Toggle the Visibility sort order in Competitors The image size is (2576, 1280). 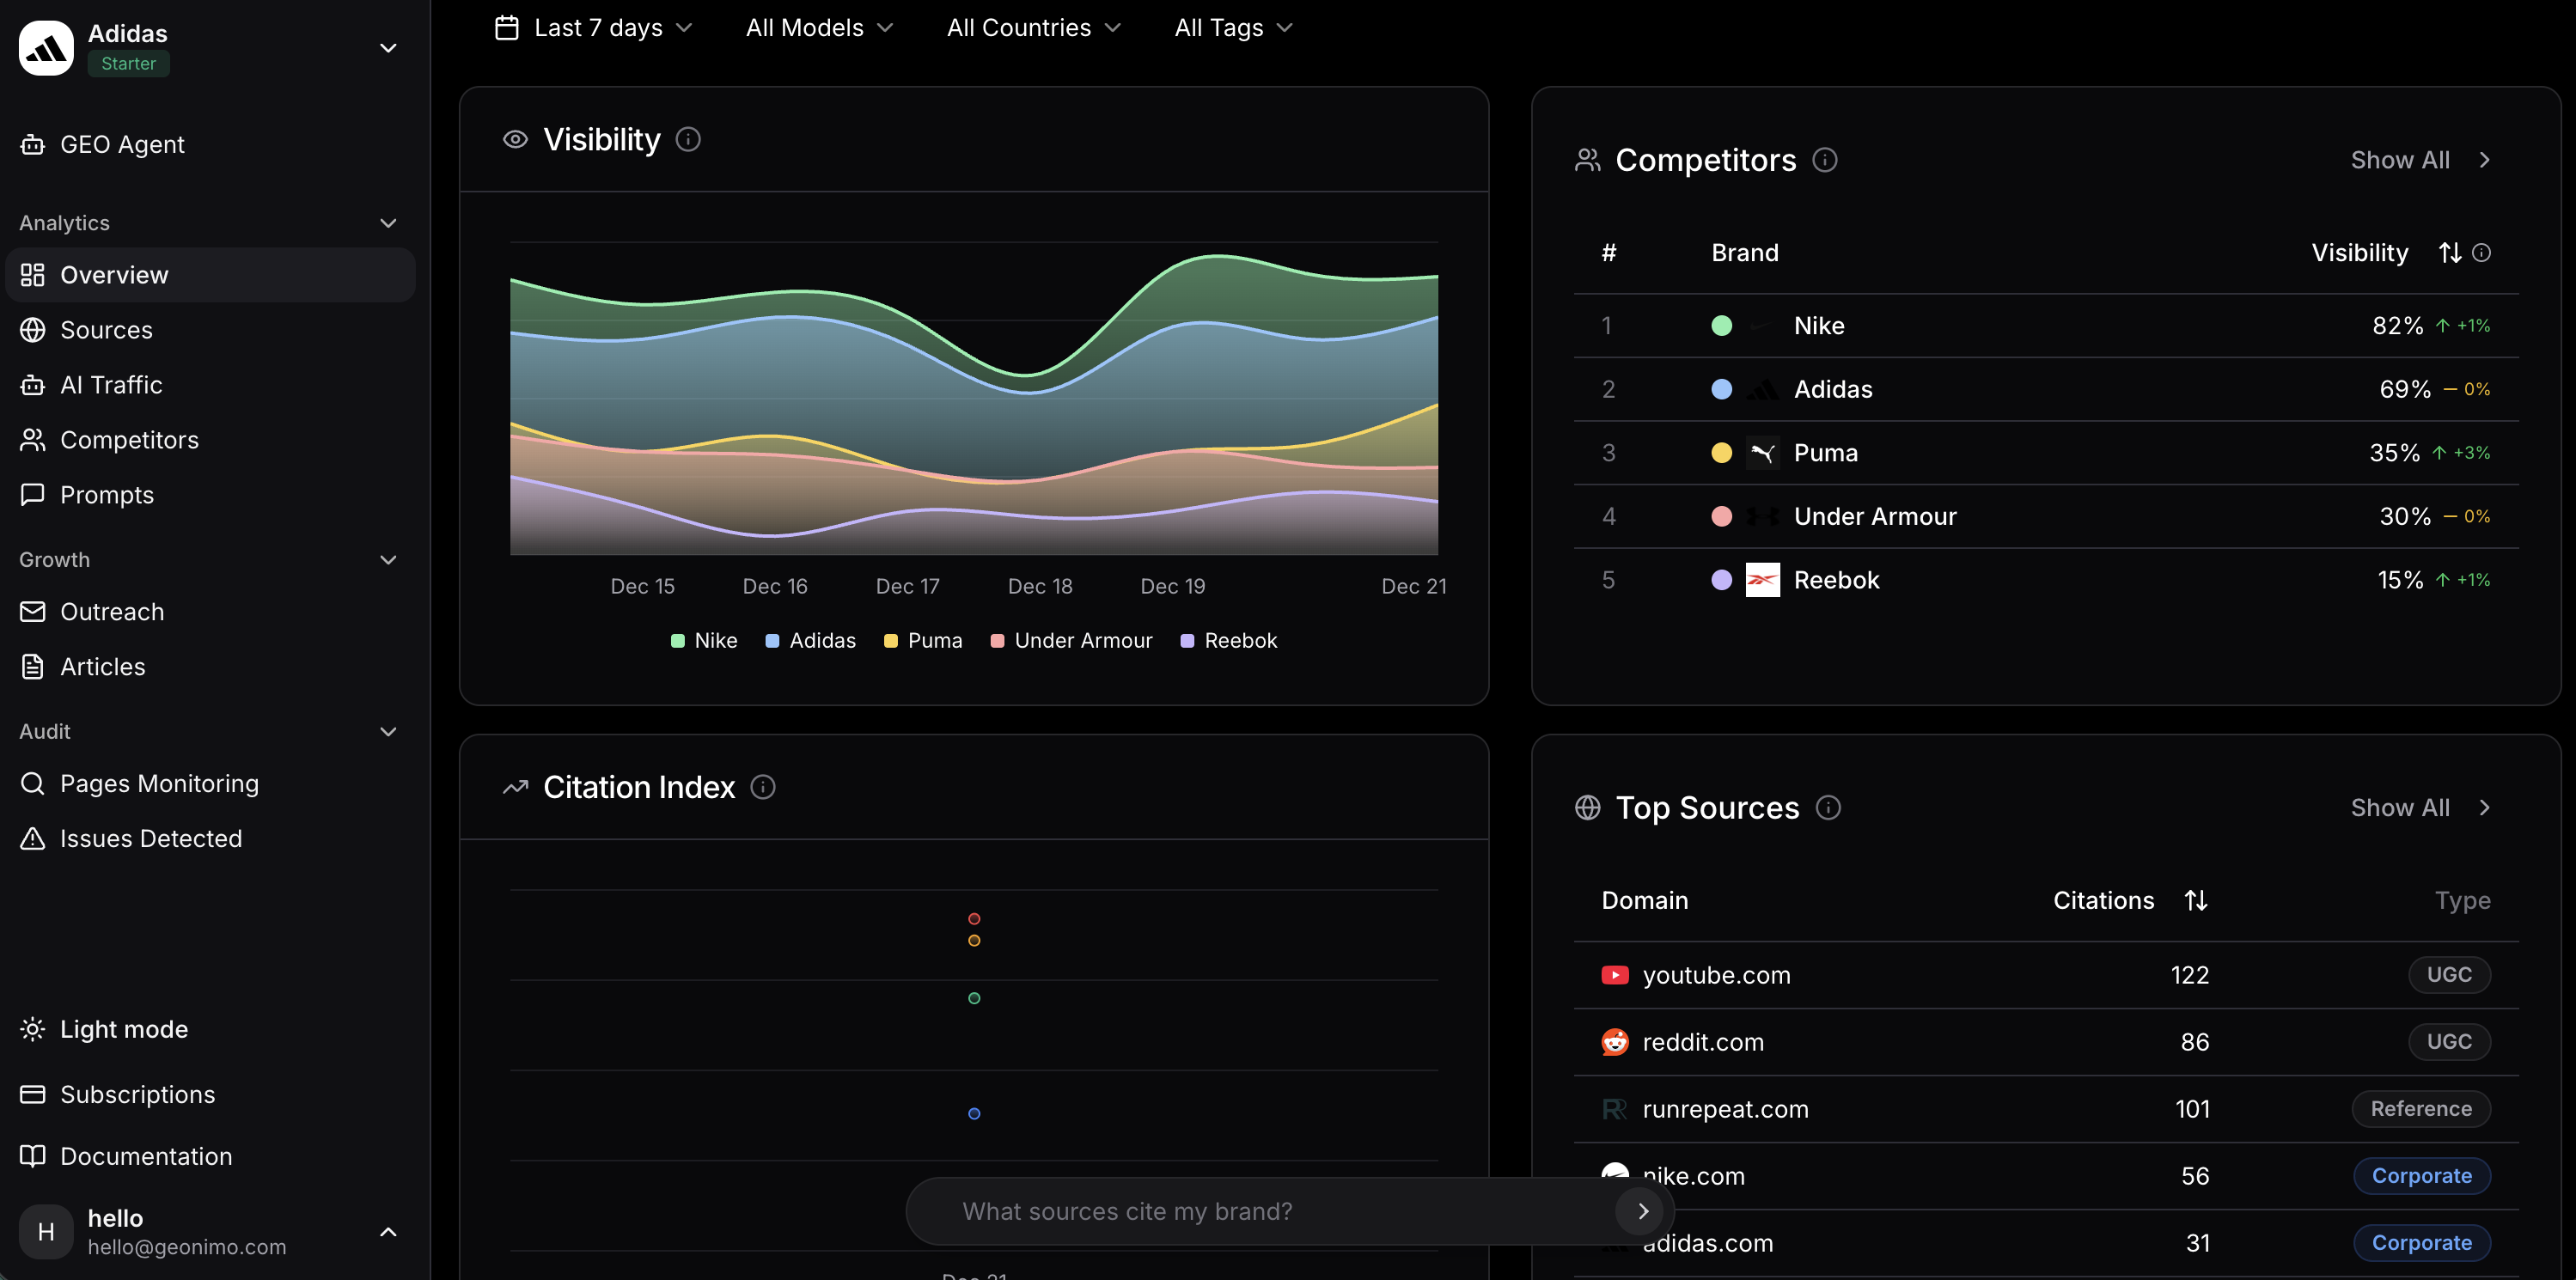click(2448, 252)
